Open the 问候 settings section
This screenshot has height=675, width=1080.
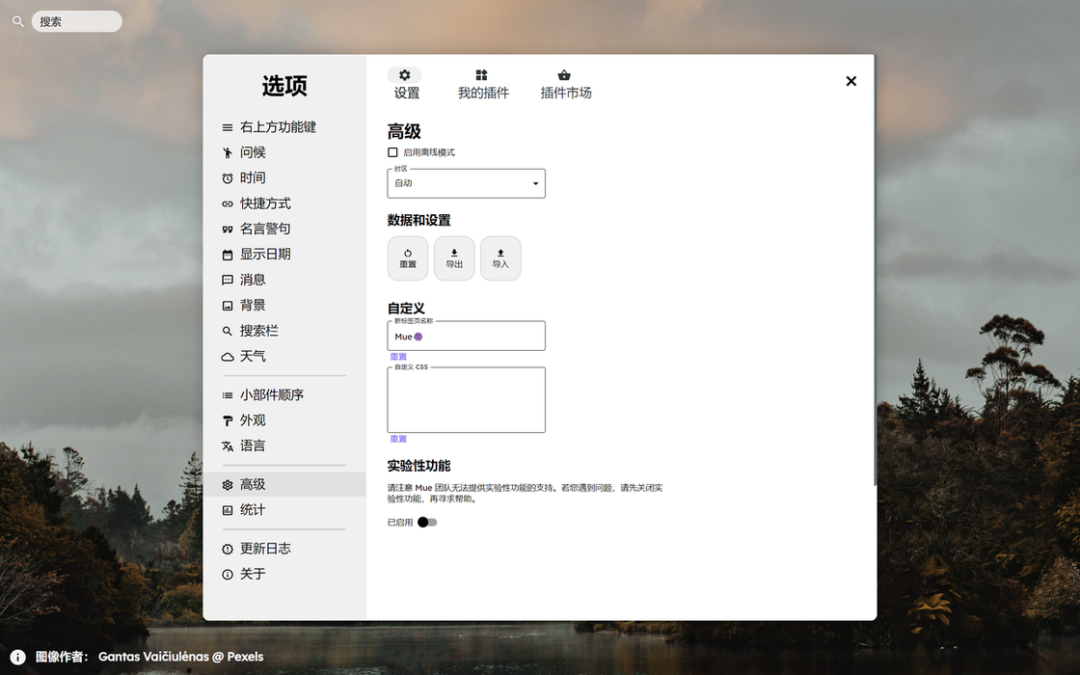point(284,153)
